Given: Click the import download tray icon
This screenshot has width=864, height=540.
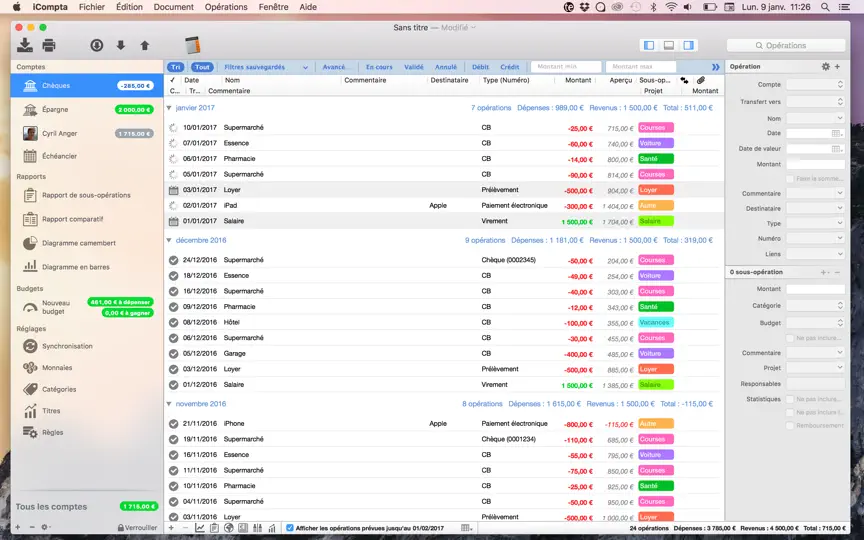Looking at the screenshot, I should (25, 45).
